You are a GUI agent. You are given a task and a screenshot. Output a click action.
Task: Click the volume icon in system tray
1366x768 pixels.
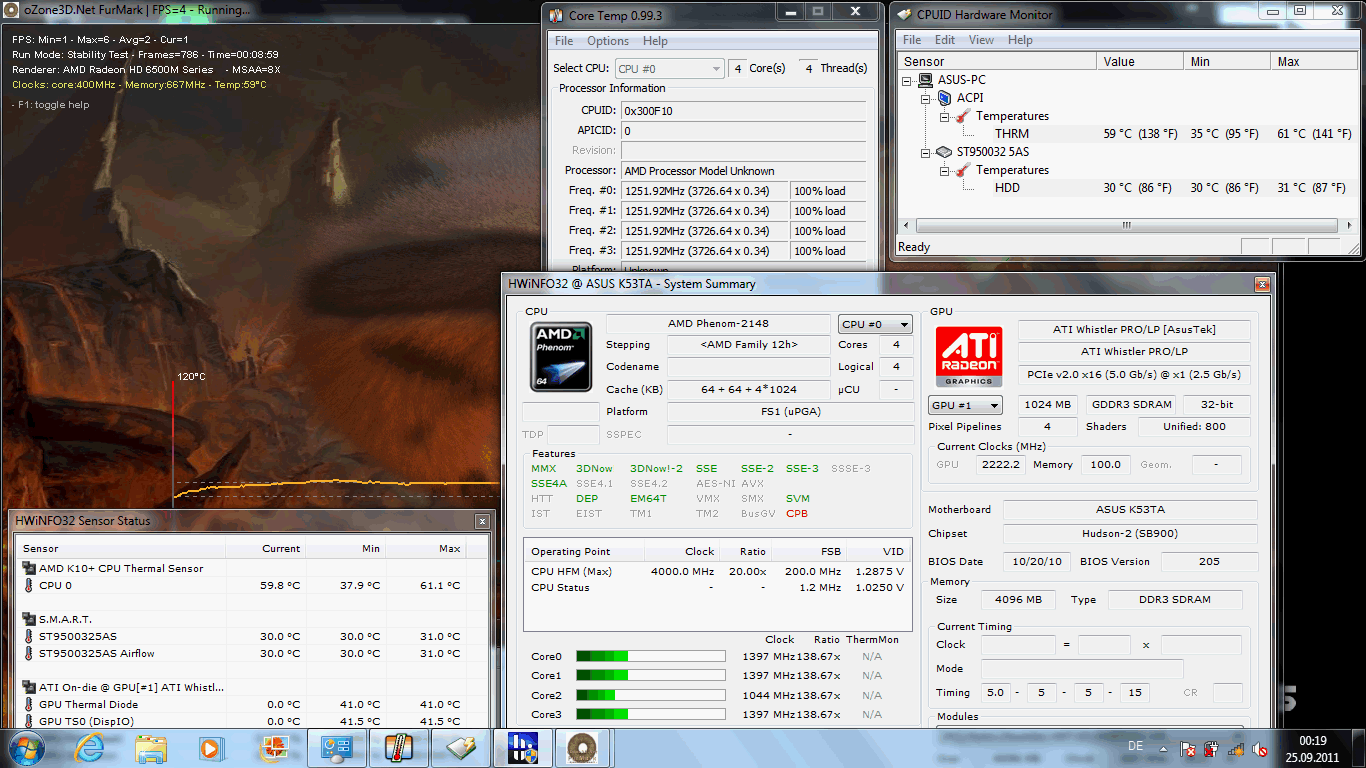pyautogui.click(x=1262, y=749)
